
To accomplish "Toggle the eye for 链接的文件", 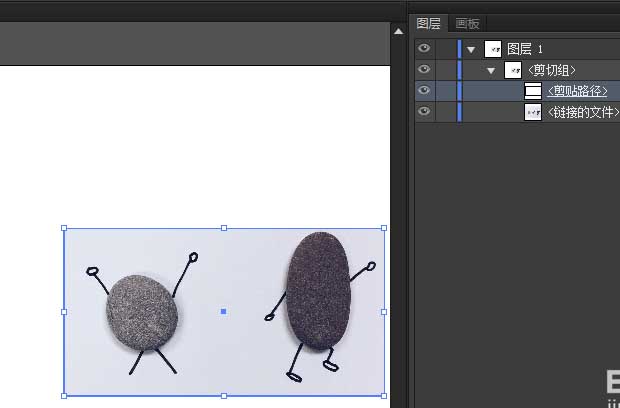I will pos(424,112).
